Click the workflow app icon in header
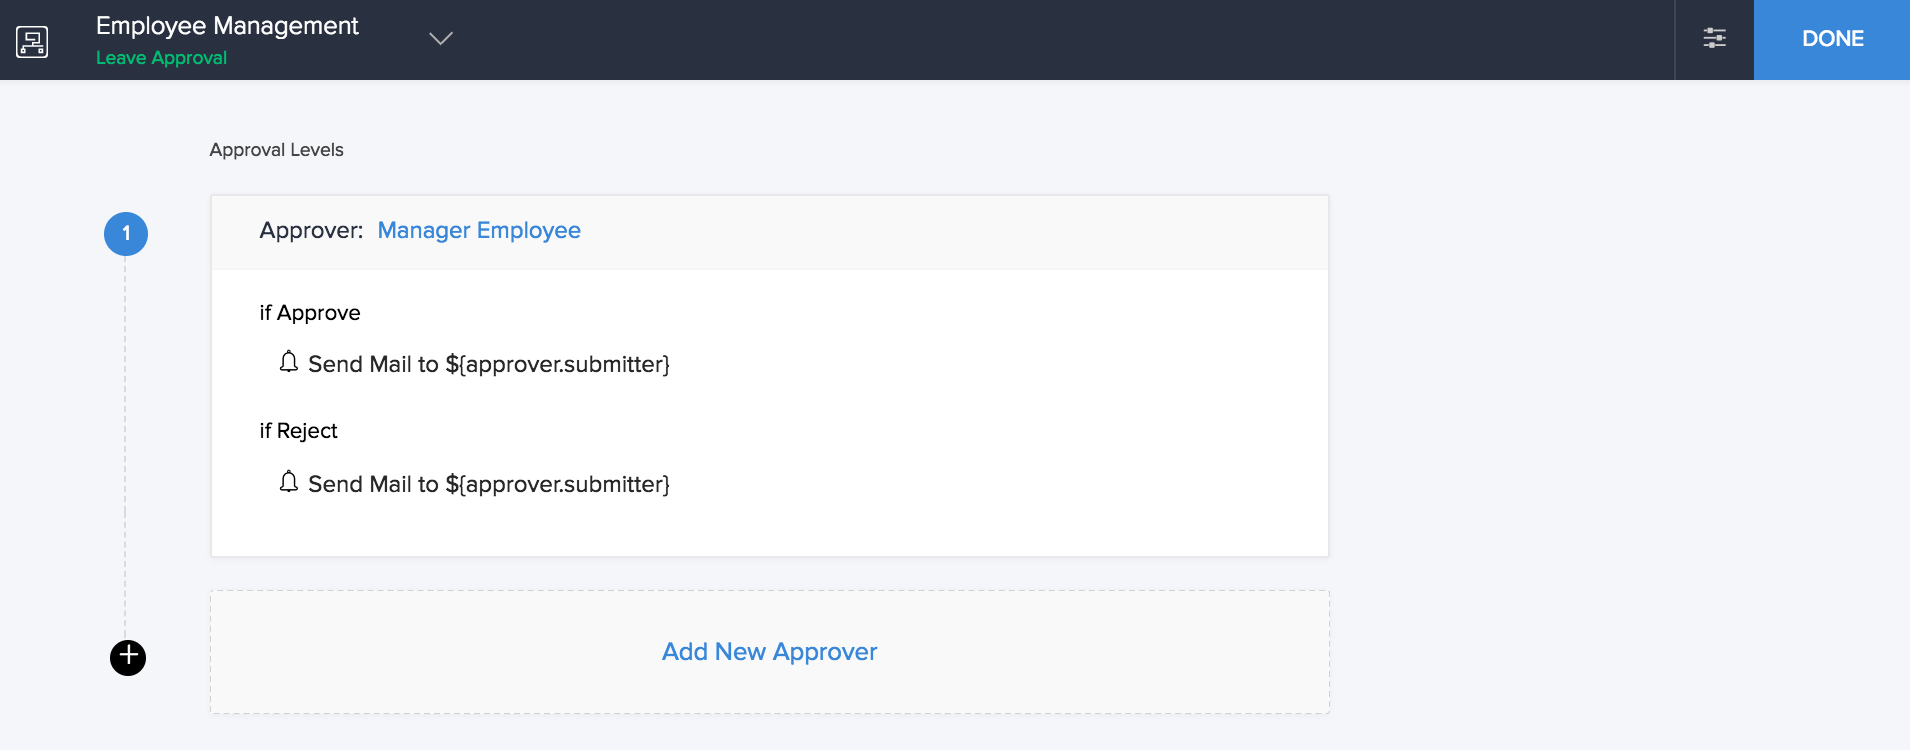The image size is (1910, 750). click(32, 42)
